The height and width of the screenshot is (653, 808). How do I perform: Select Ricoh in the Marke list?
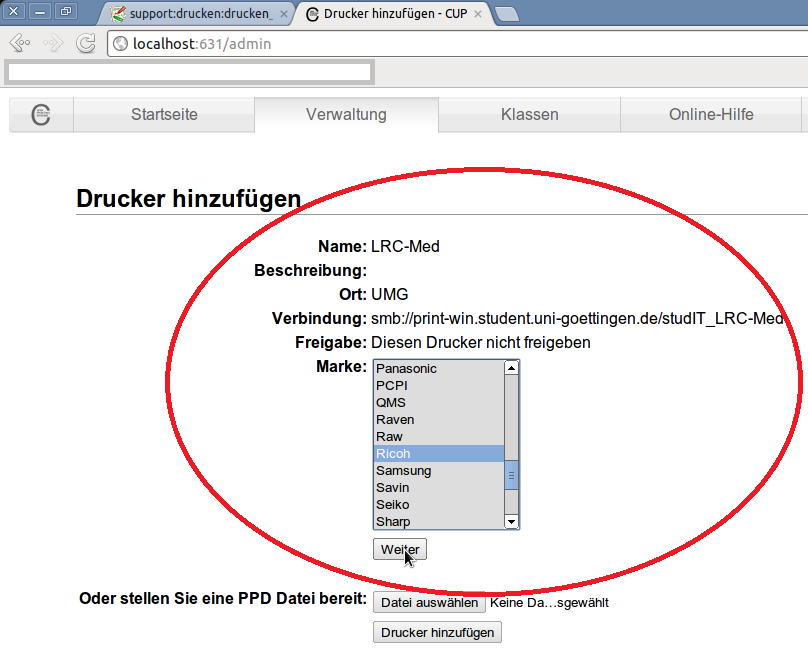coord(439,454)
